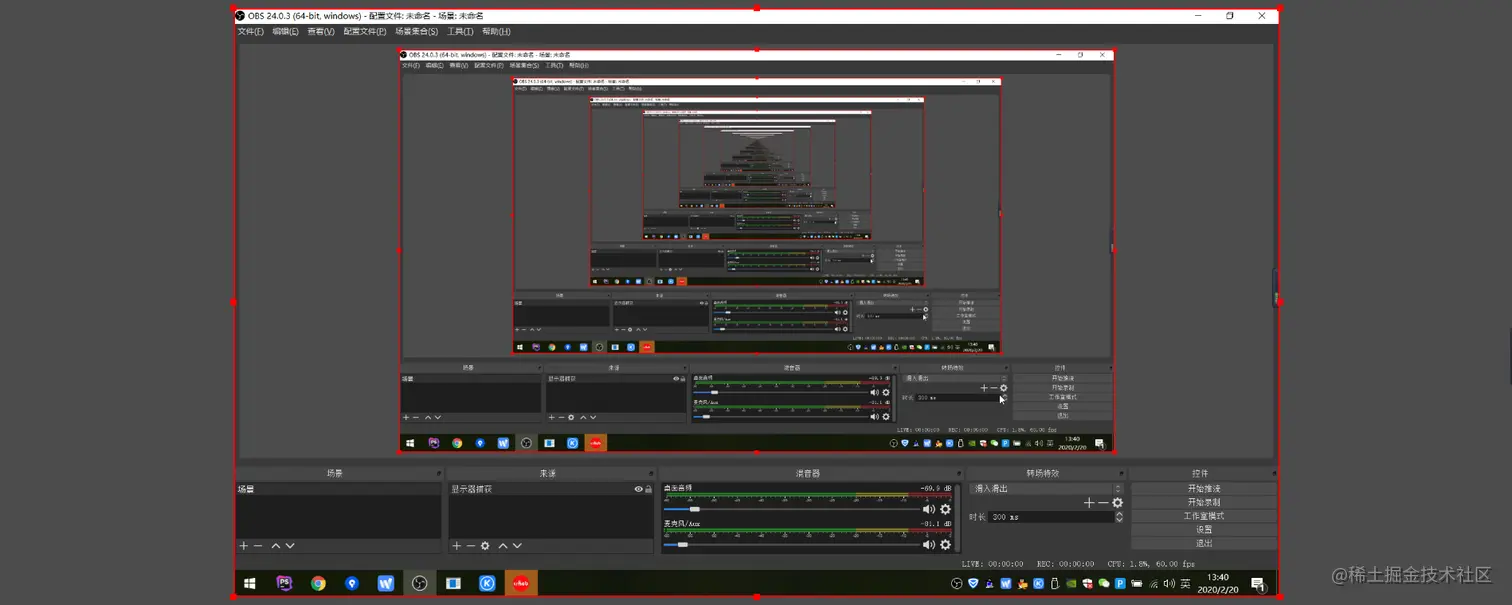The image size is (1512, 605).
Task: Open 文件(F) menu
Action: coord(250,32)
